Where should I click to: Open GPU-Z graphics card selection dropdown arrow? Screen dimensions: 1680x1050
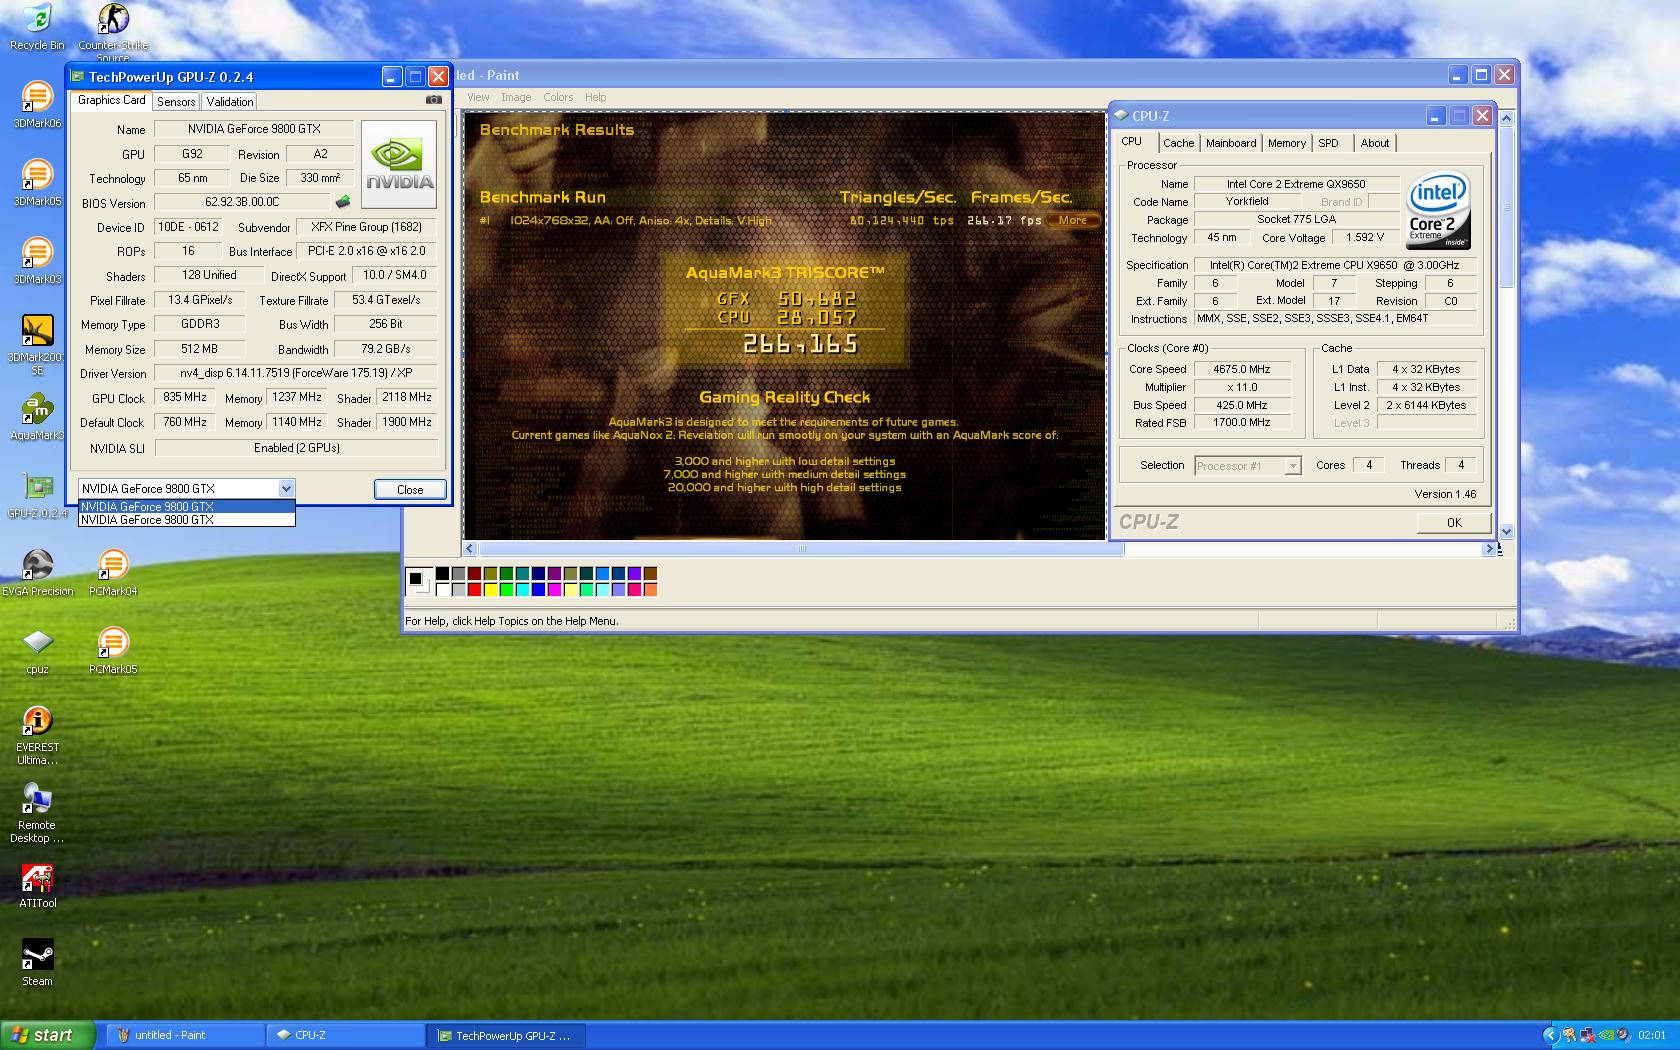286,488
